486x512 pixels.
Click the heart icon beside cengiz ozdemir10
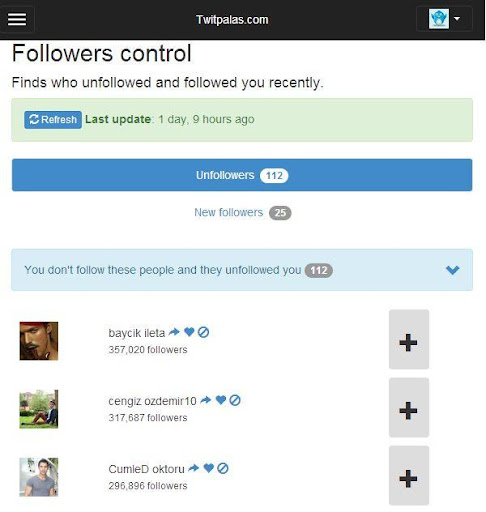click(x=221, y=400)
